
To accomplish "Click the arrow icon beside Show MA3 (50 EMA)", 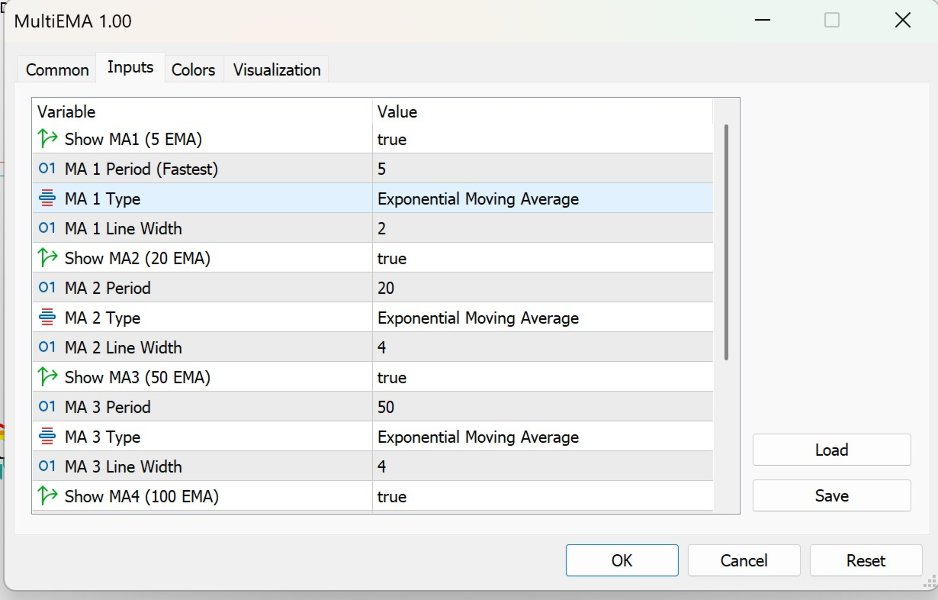I will pyautogui.click(x=47, y=377).
